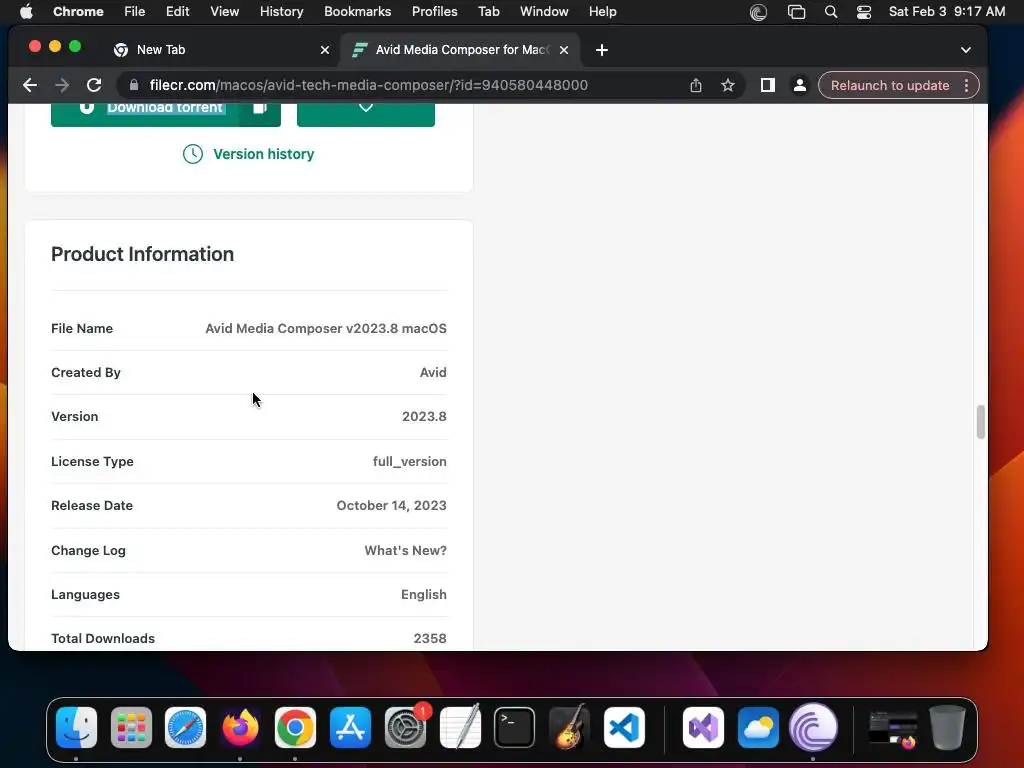Click the screen mirroring icon in menu bar
1024x768 pixels.
(796, 12)
